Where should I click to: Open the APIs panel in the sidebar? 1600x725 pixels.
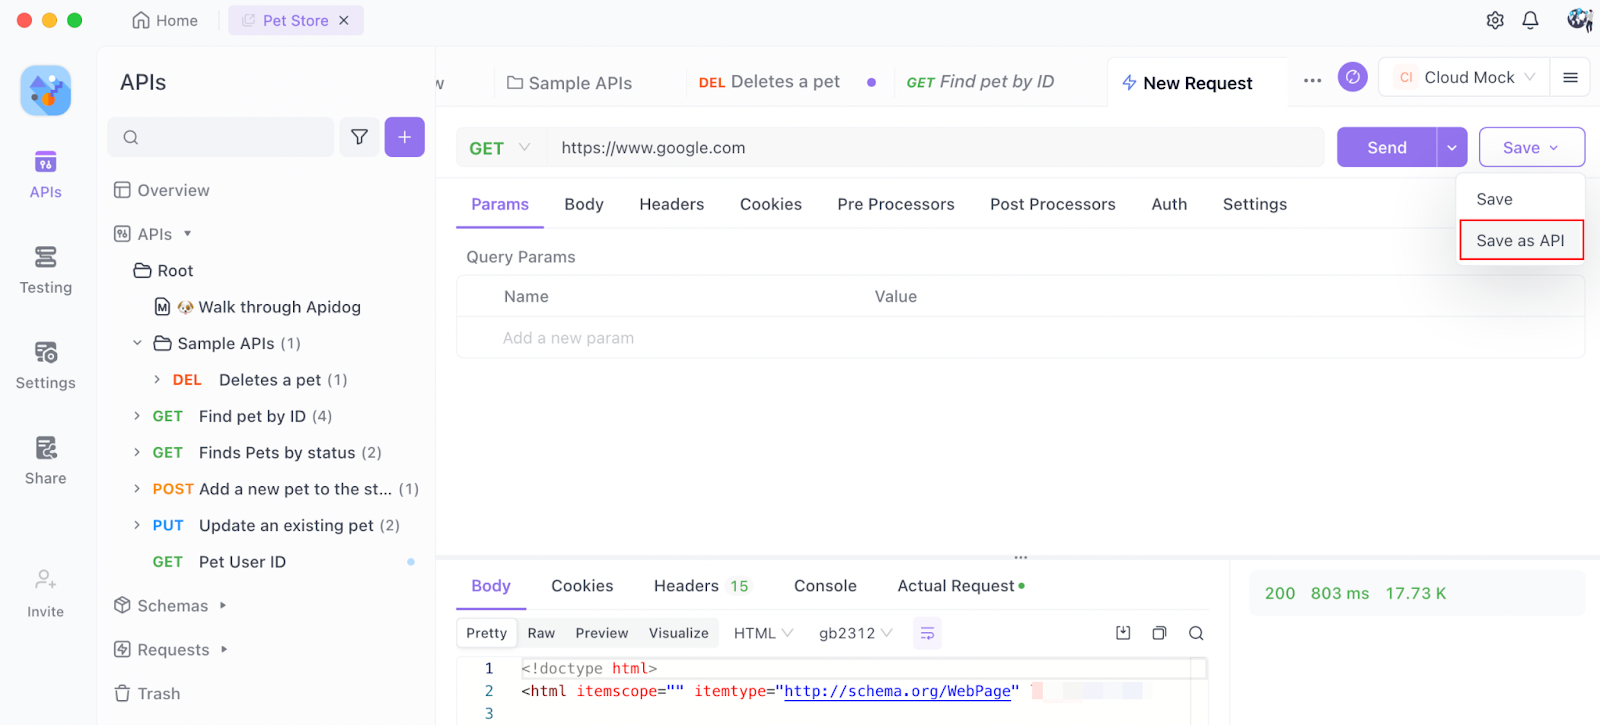point(44,170)
